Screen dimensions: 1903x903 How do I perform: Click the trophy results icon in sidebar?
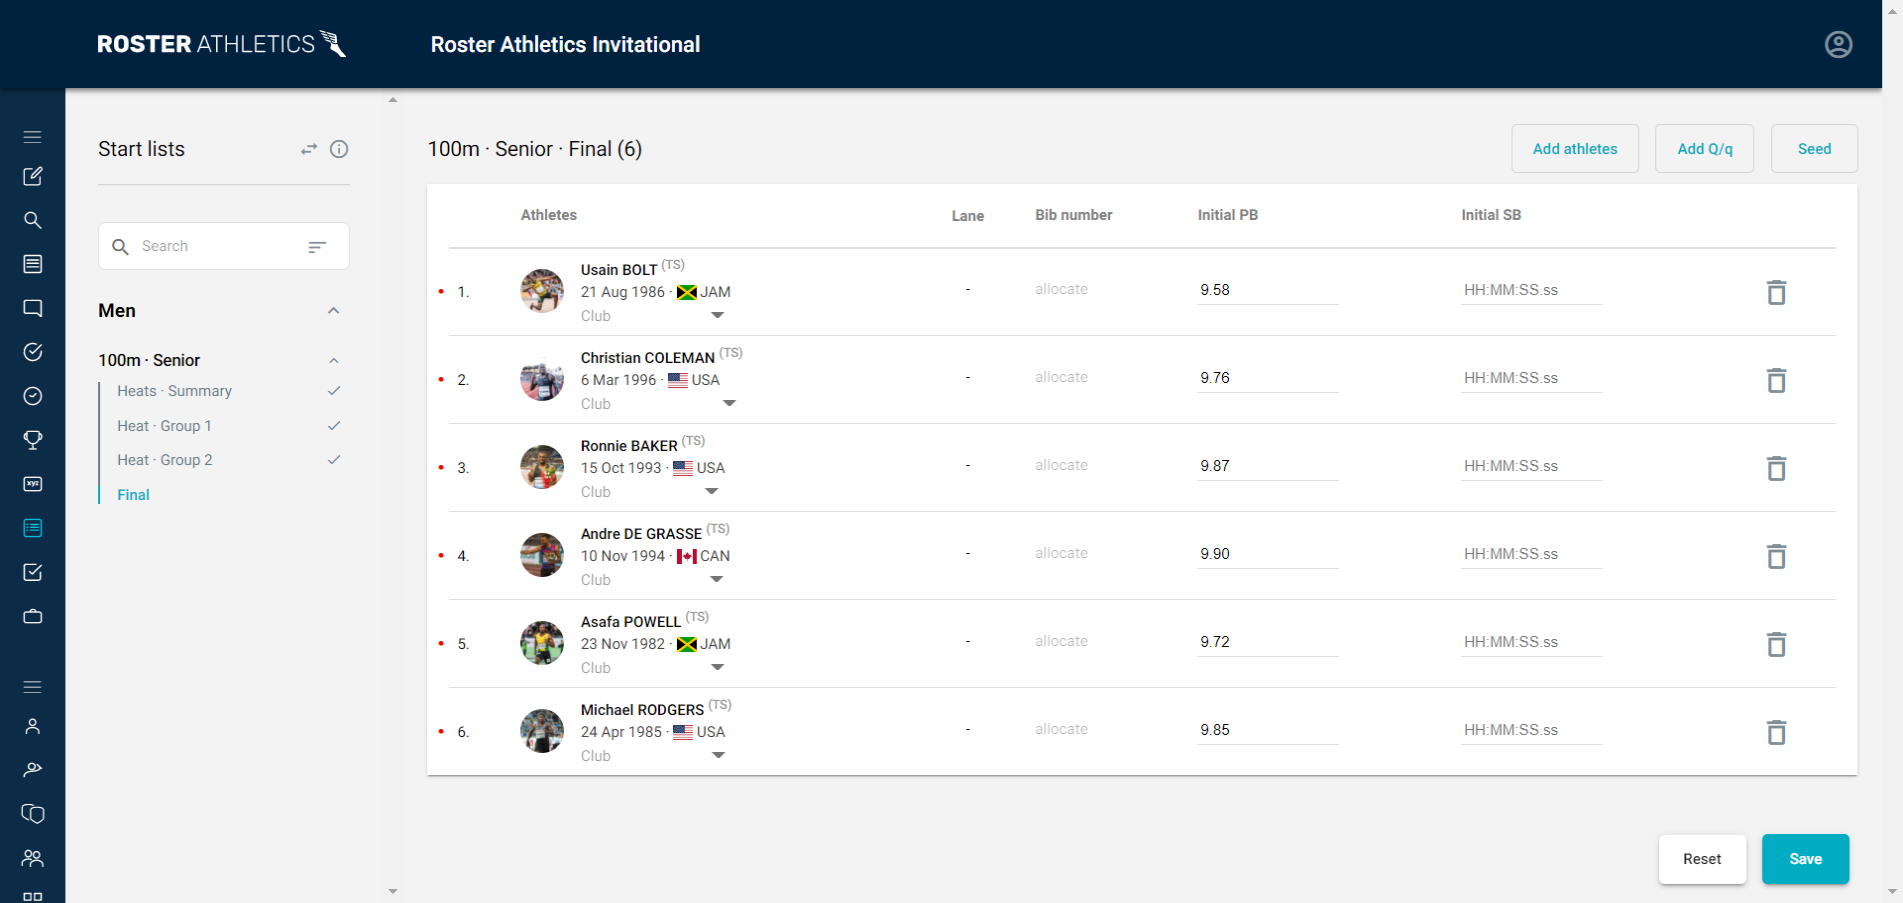(x=33, y=440)
